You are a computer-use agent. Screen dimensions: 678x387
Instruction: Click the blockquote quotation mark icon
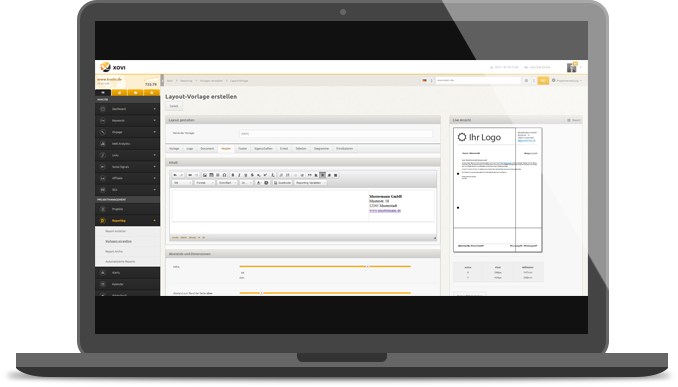310,175
